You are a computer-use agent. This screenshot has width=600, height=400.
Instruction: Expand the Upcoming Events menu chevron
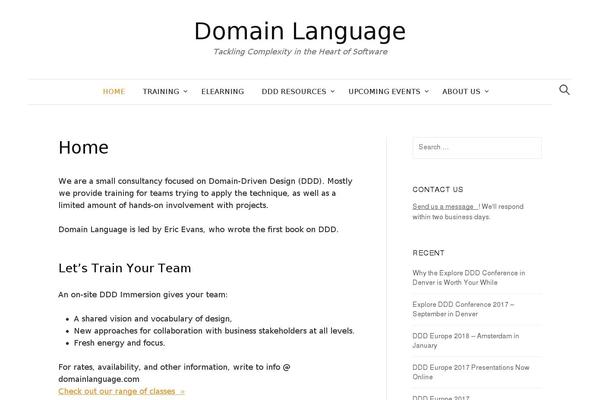coord(427,91)
